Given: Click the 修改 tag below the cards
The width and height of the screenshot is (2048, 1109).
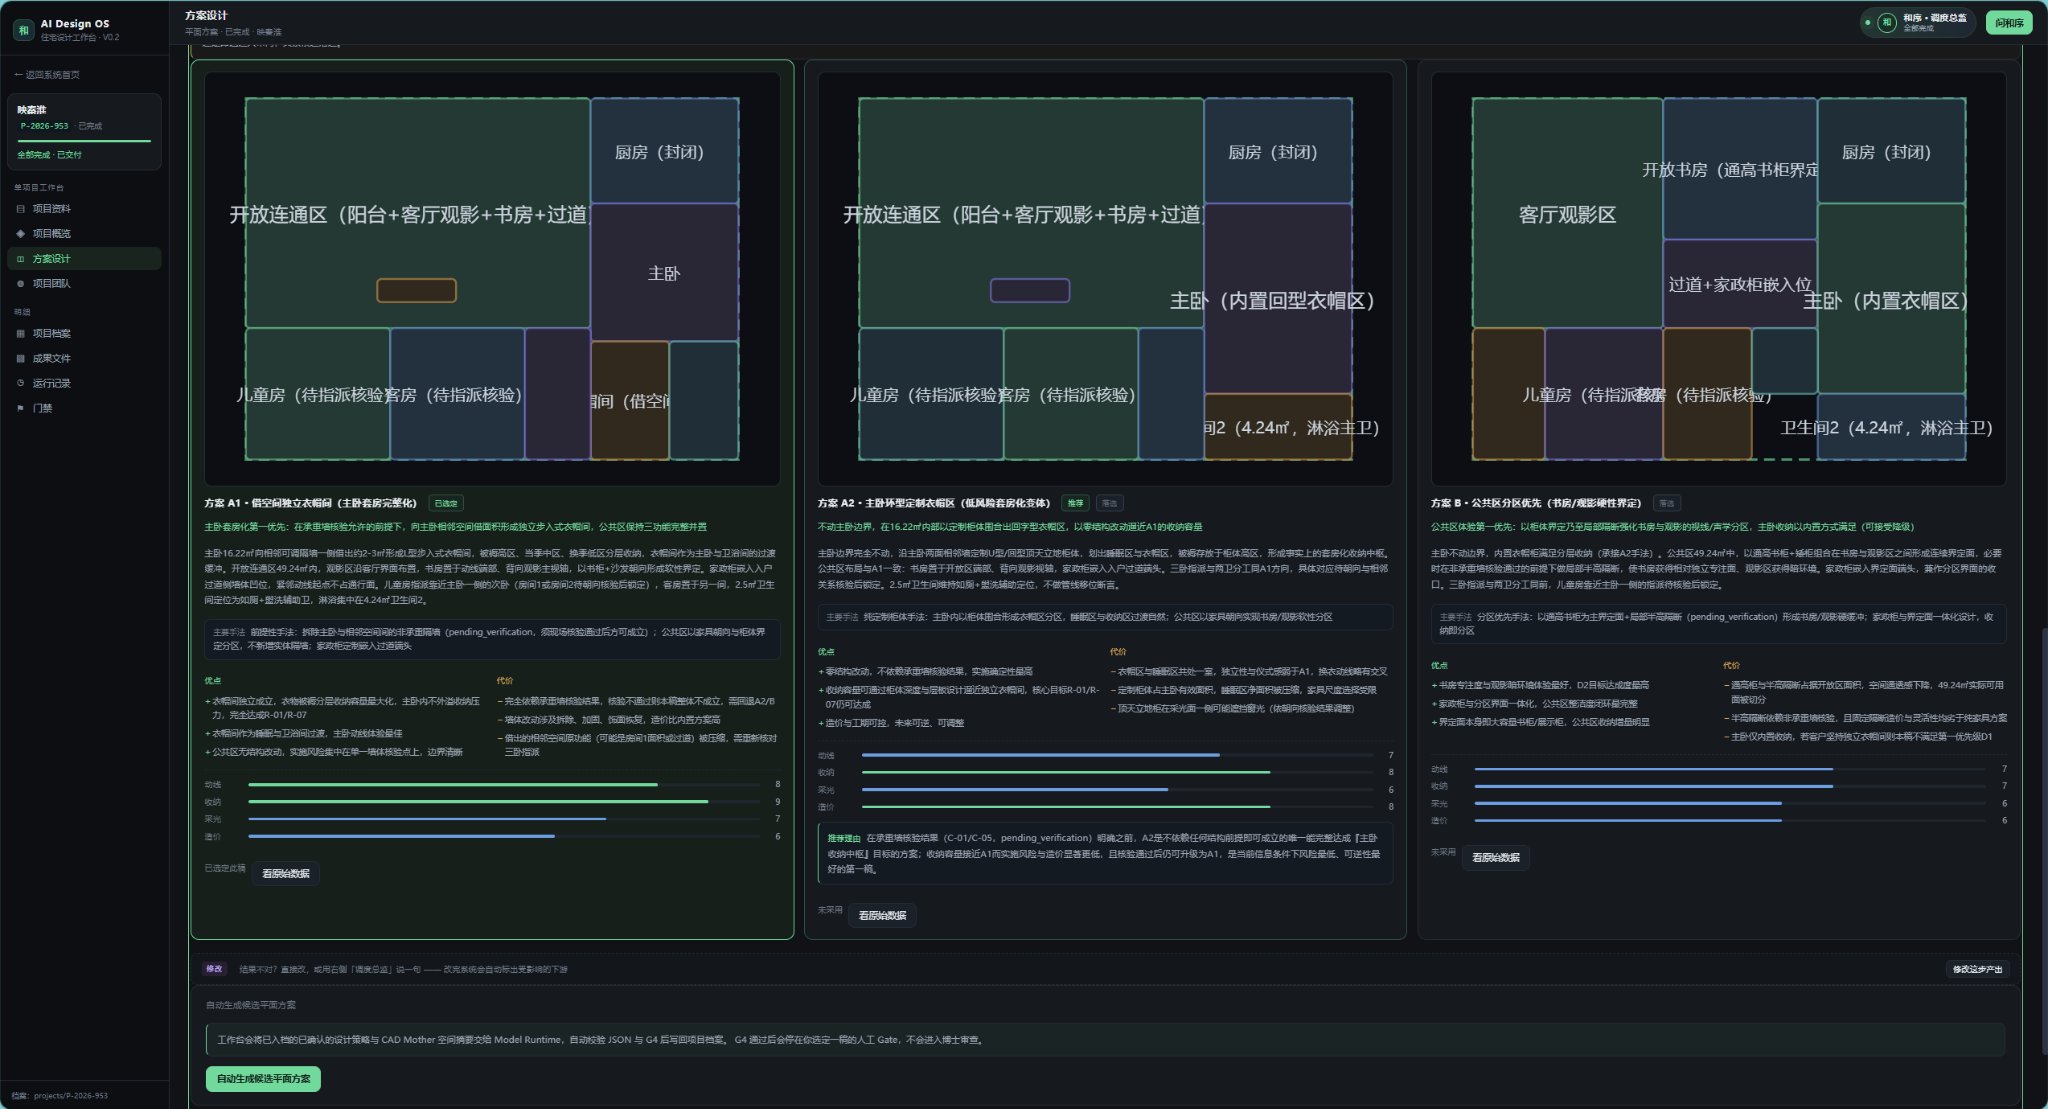Looking at the screenshot, I should coord(215,969).
